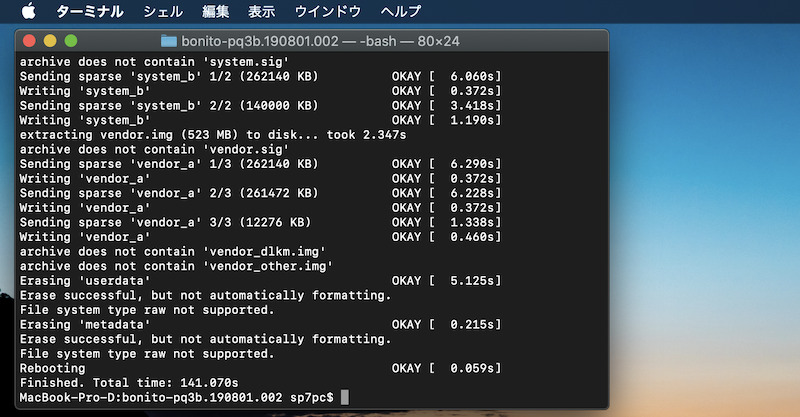Open the 表示 menu
This screenshot has width=800, height=417.
[x=262, y=12]
